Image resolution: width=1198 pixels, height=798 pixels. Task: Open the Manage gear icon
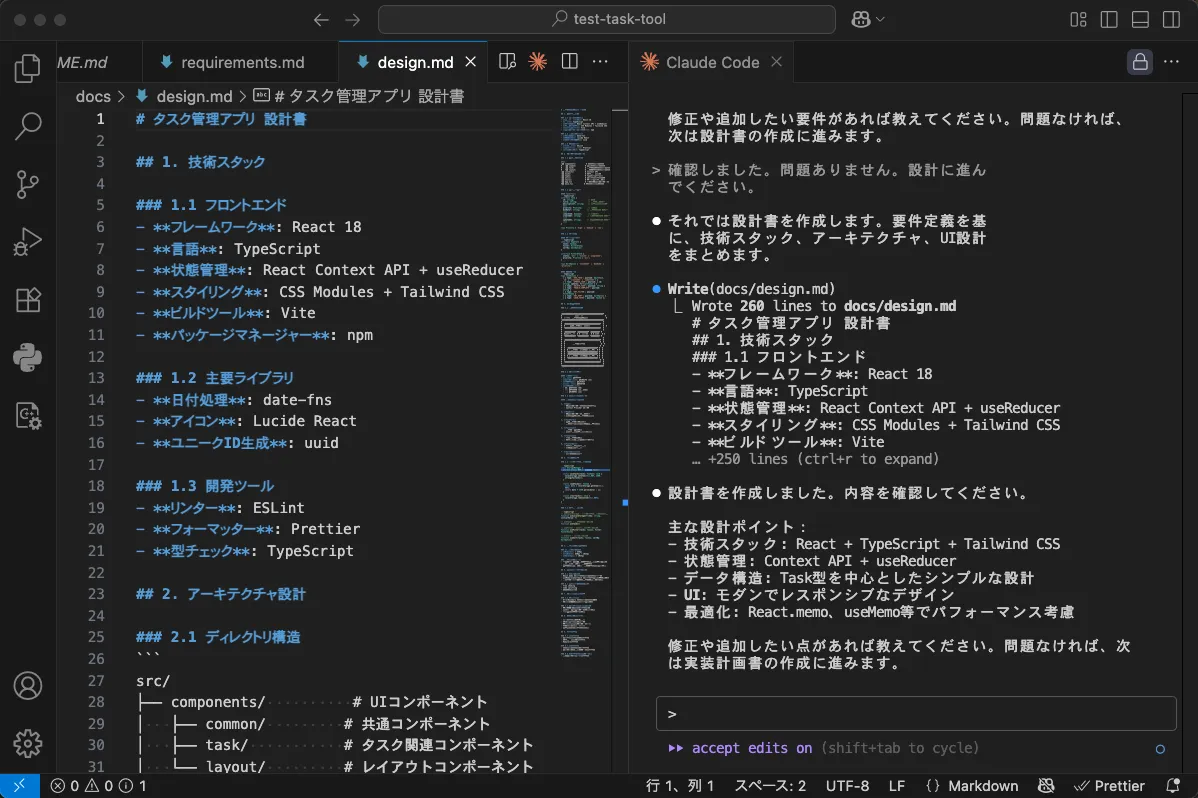point(28,743)
